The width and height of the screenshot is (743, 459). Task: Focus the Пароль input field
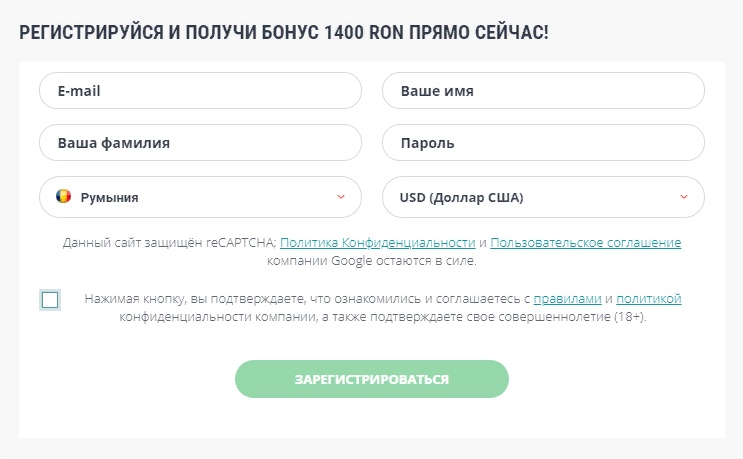pos(544,143)
